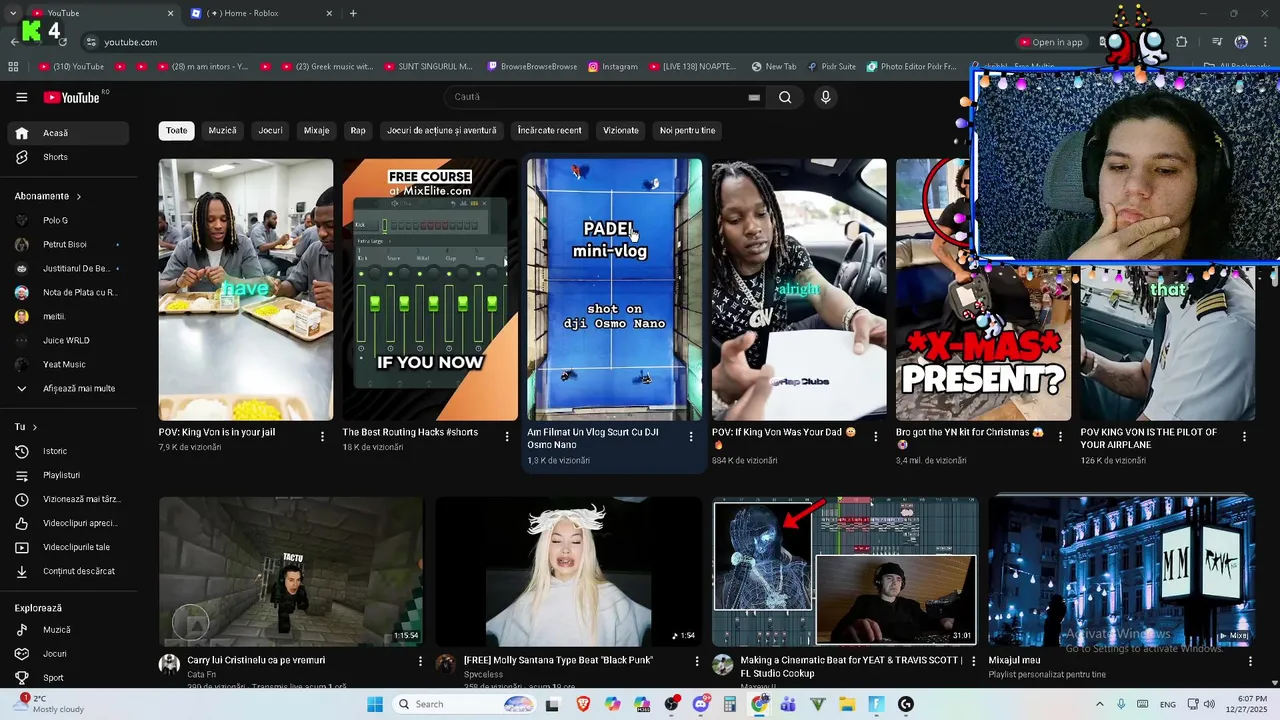Select the Muzică filter chip

tap(222, 130)
